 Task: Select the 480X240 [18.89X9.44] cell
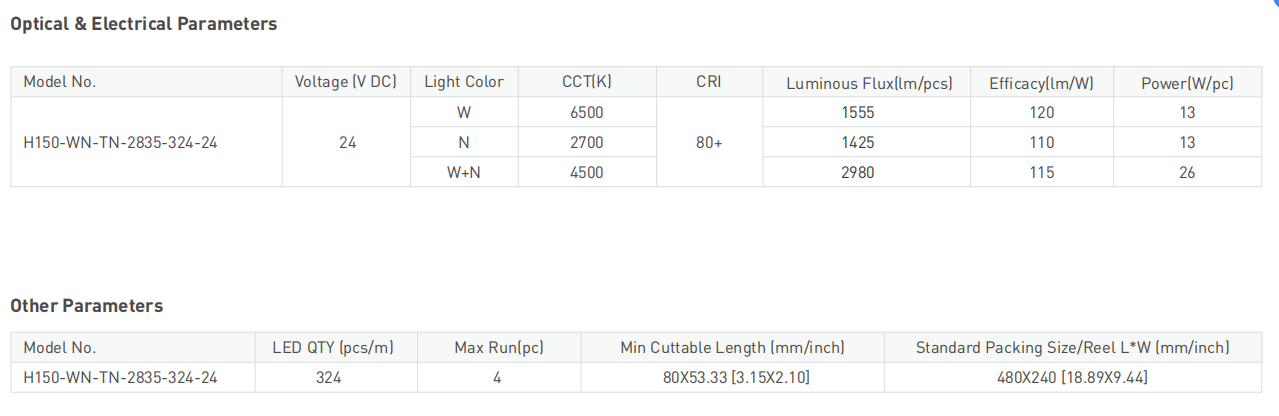[1073, 378]
